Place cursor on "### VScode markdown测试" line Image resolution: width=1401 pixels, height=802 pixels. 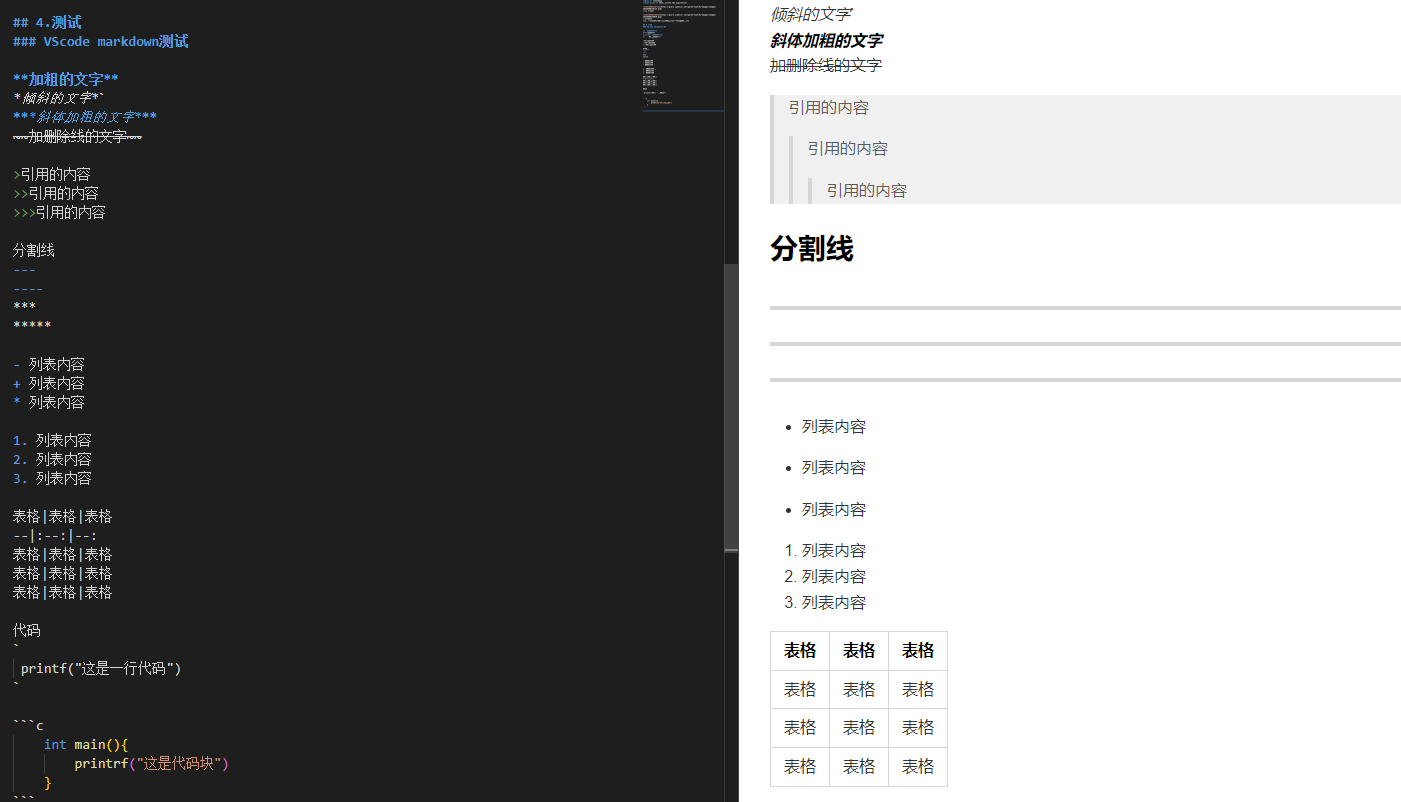click(100, 41)
